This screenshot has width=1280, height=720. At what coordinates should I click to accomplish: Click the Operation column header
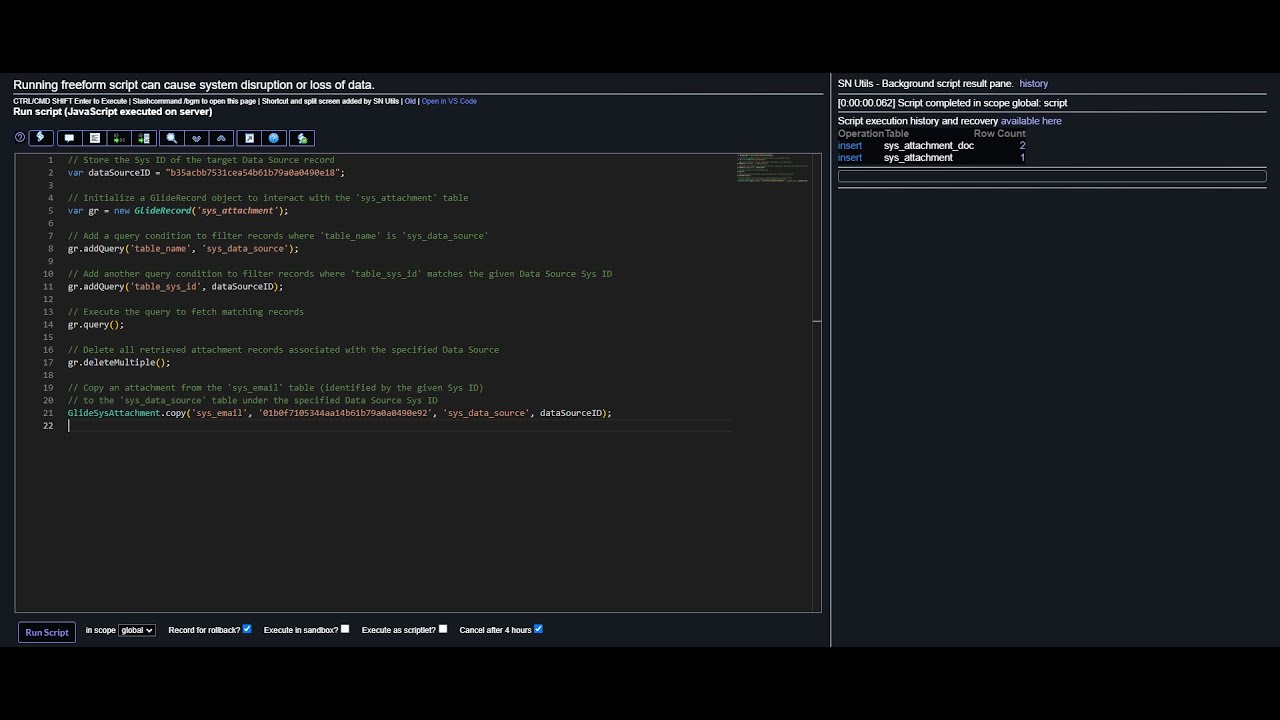point(861,133)
